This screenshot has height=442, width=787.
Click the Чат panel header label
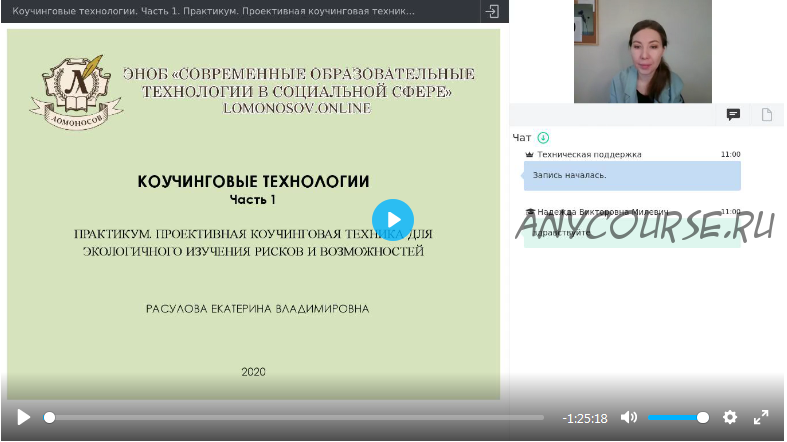pyautogui.click(x=521, y=138)
